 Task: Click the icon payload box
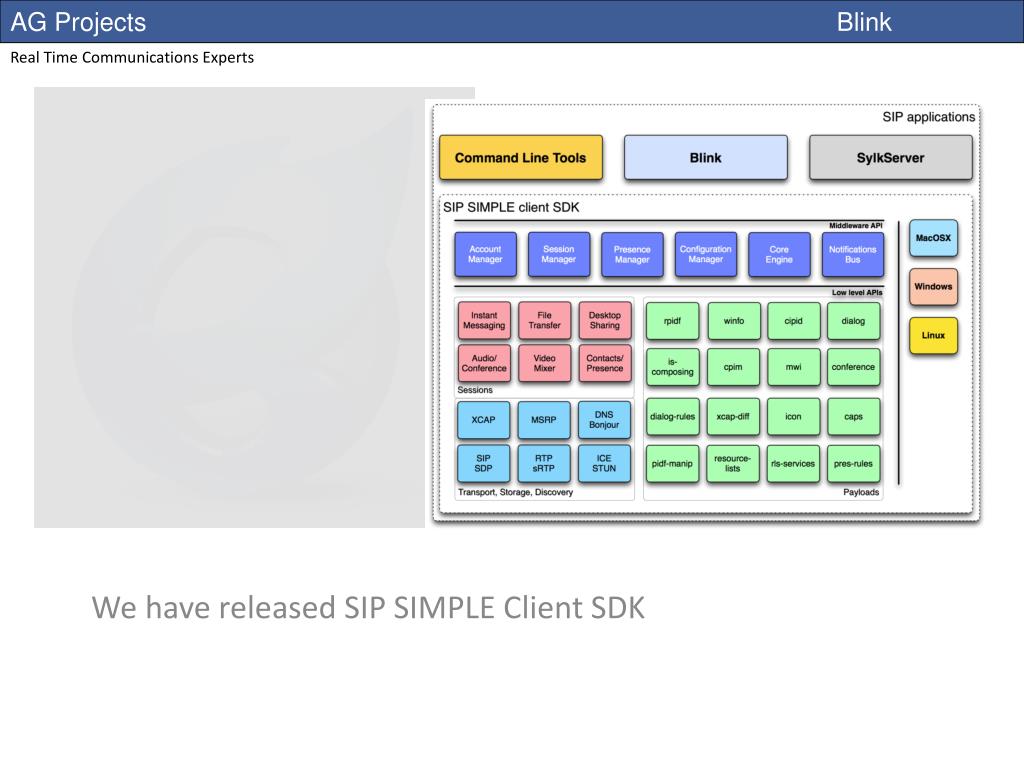click(793, 416)
